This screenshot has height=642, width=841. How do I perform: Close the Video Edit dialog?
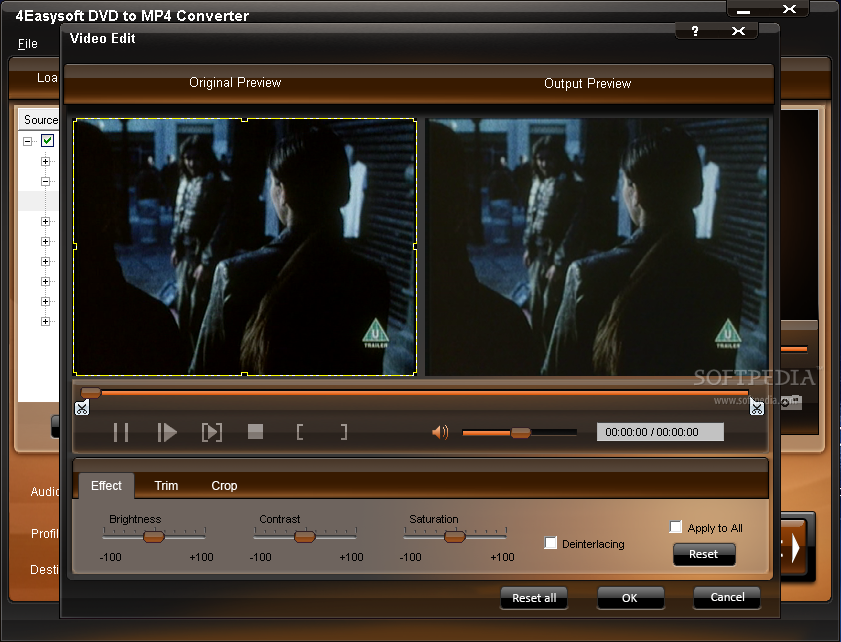[739, 31]
